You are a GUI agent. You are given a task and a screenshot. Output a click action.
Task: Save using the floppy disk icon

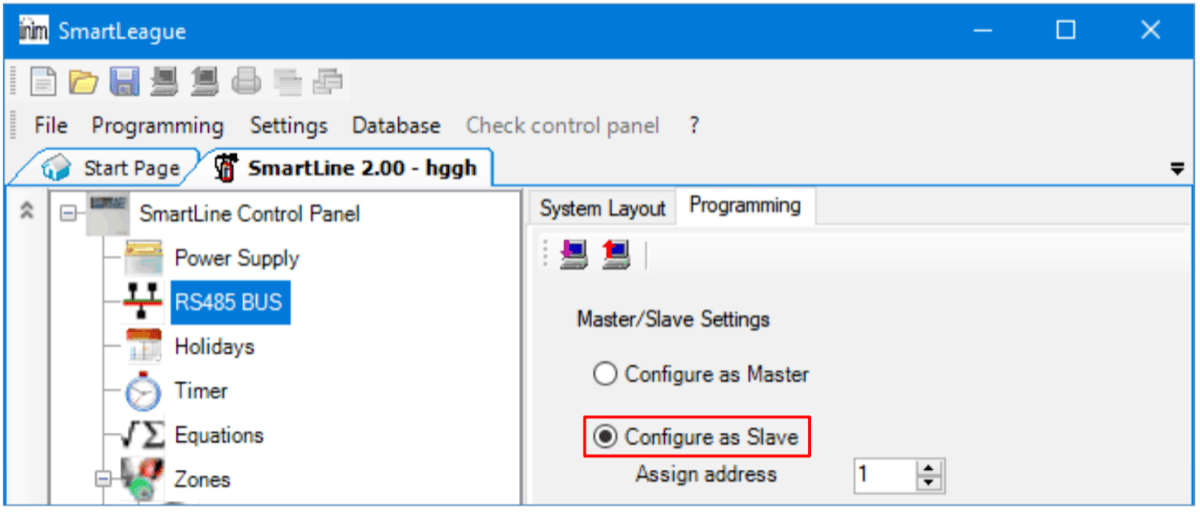[x=124, y=81]
